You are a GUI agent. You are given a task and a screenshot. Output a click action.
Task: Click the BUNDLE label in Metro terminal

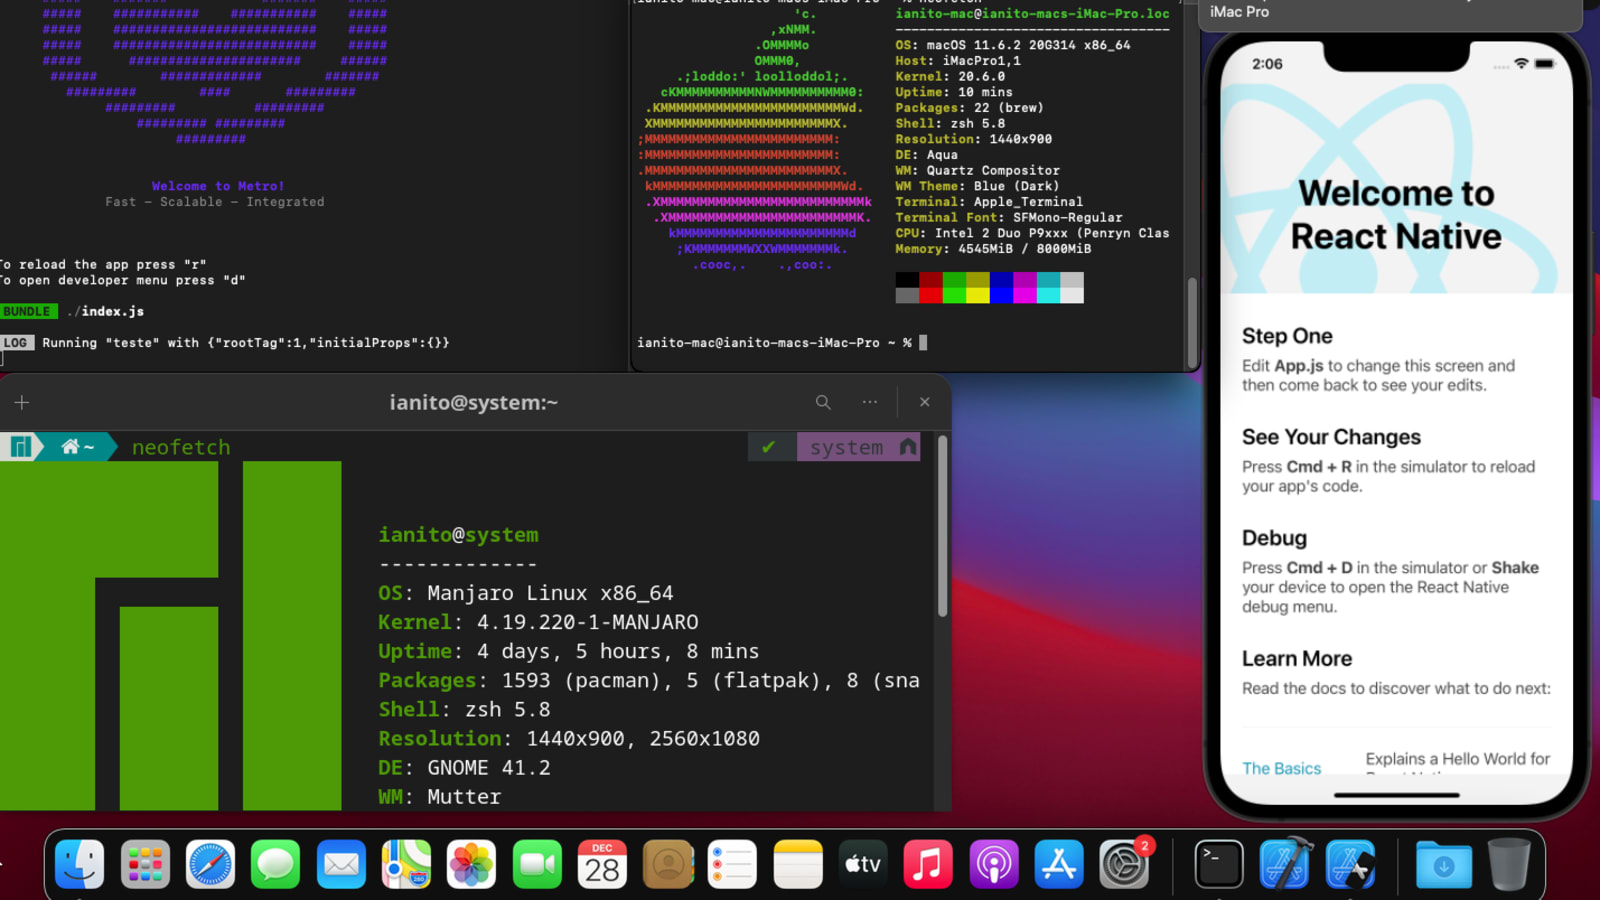29,312
